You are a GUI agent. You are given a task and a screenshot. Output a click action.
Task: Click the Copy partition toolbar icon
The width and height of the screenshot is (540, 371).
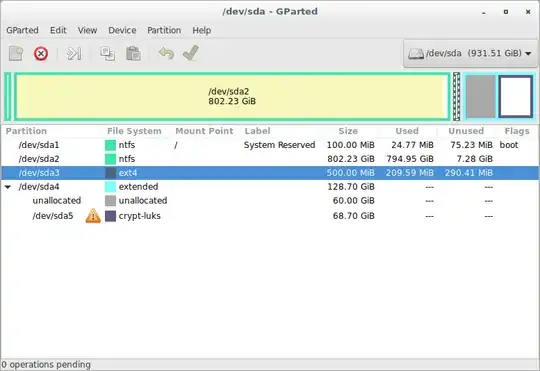pyautogui.click(x=107, y=54)
